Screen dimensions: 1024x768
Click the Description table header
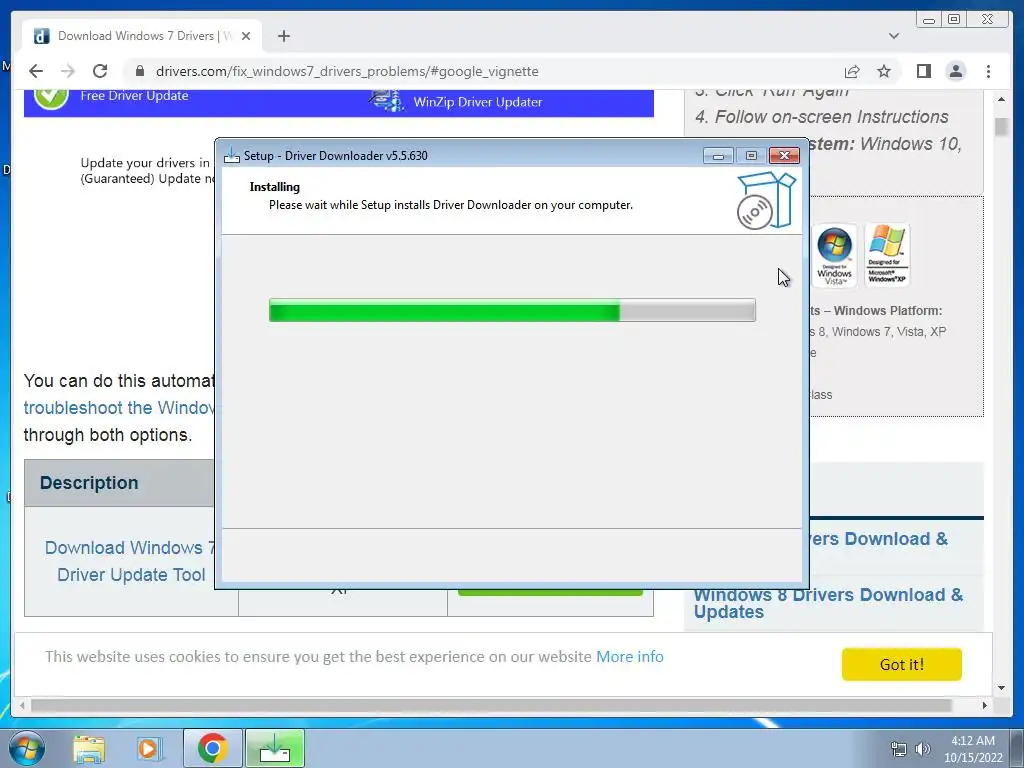pos(89,483)
